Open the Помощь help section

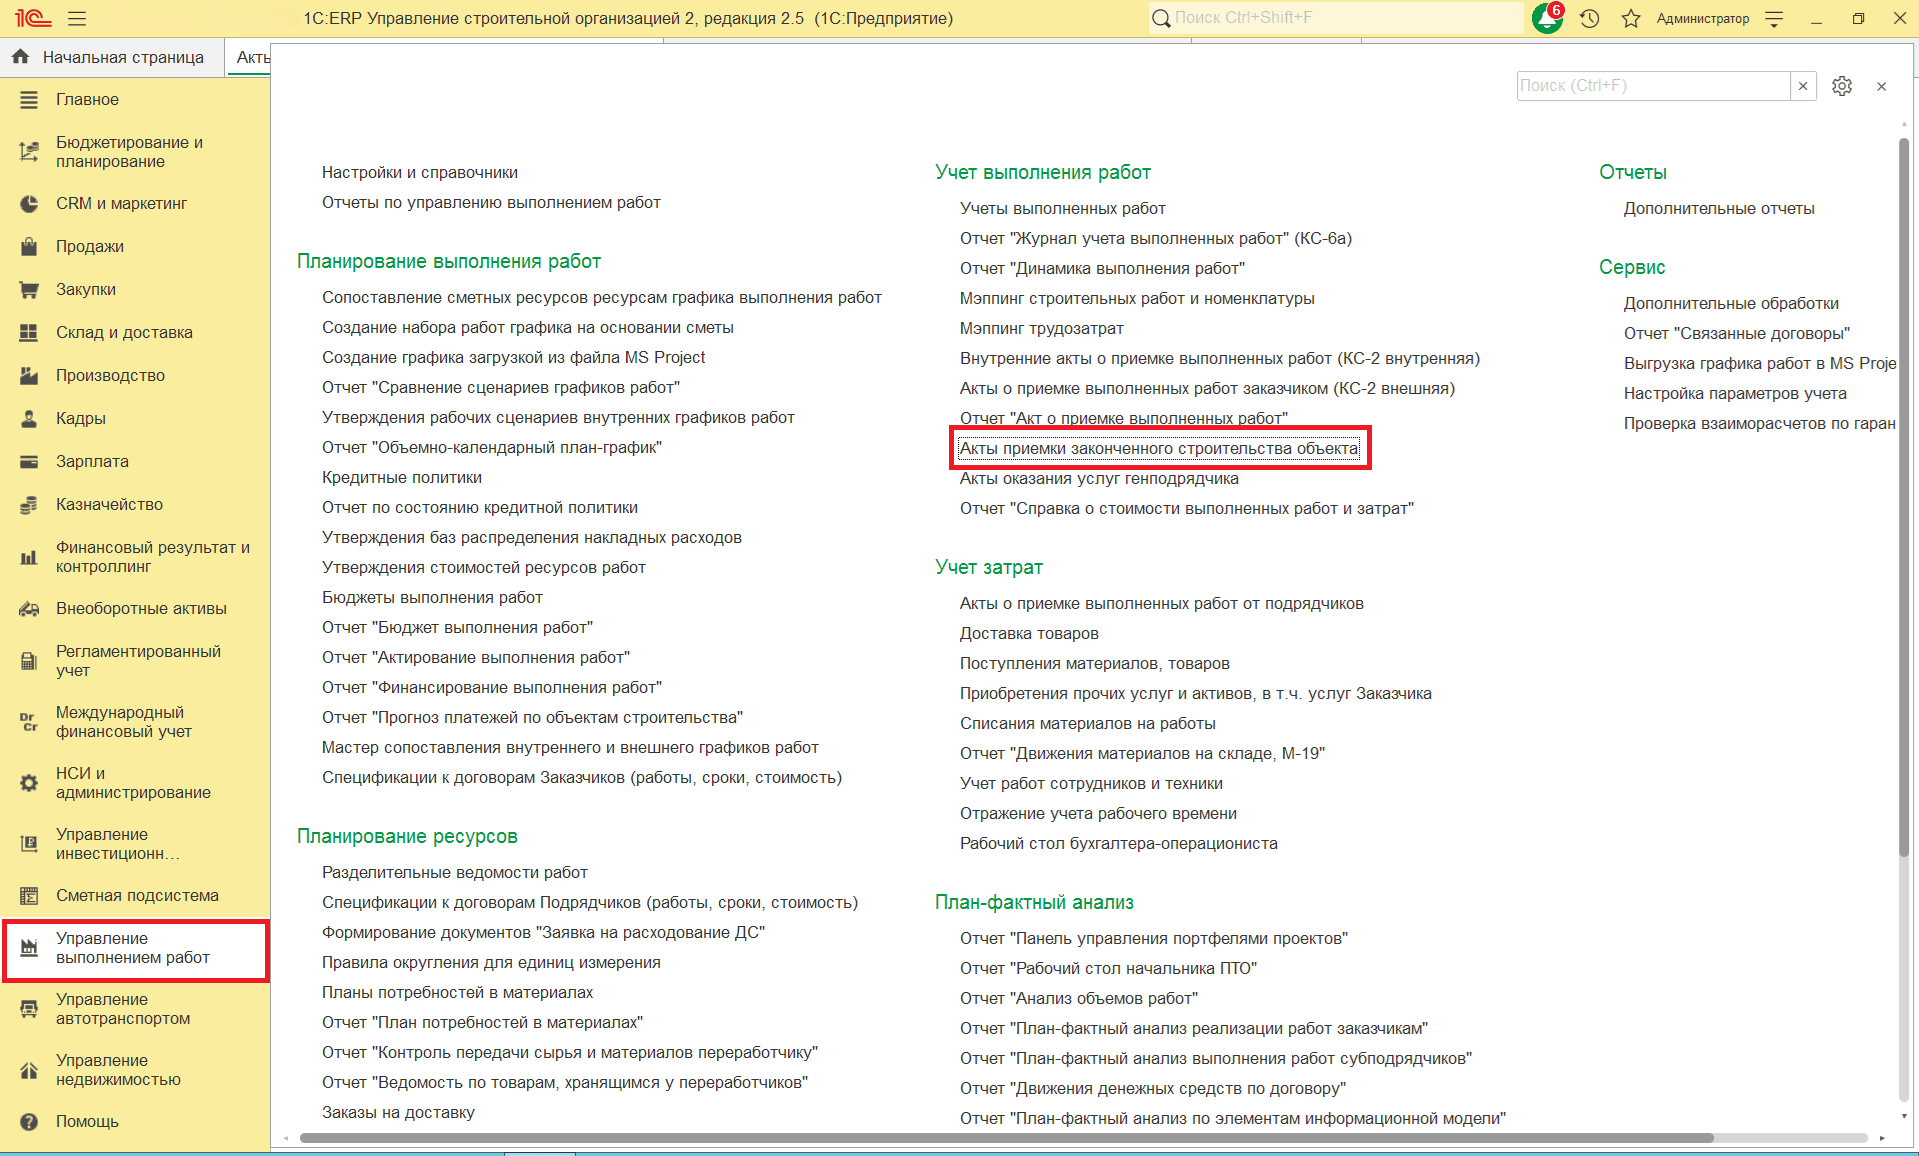click(x=87, y=1121)
